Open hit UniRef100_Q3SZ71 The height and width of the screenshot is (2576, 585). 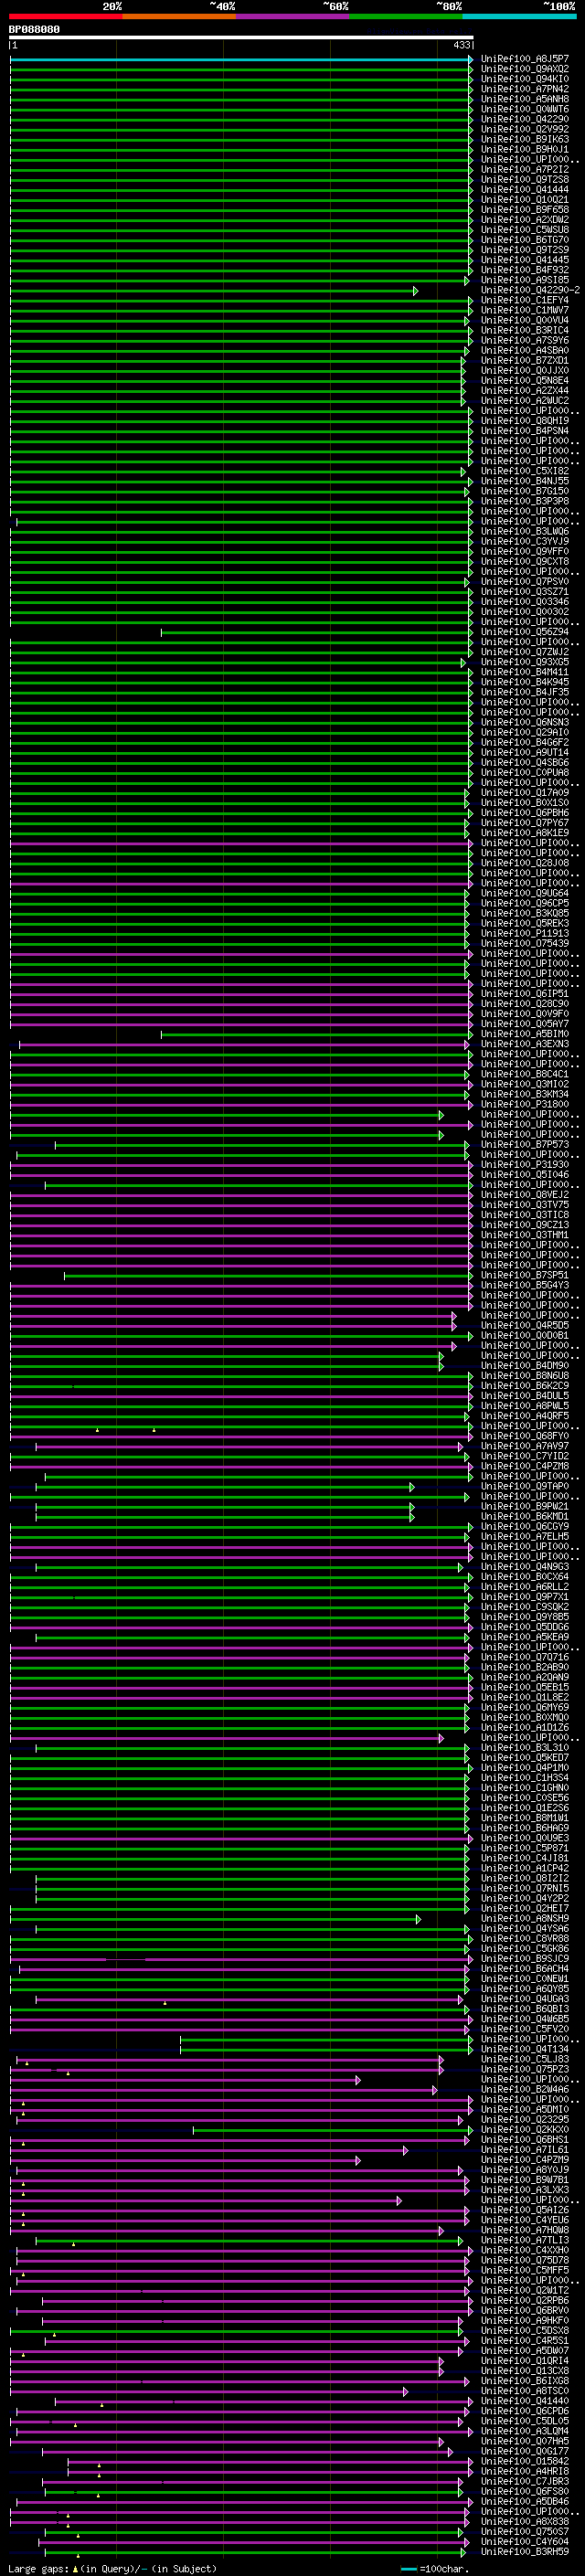525,592
